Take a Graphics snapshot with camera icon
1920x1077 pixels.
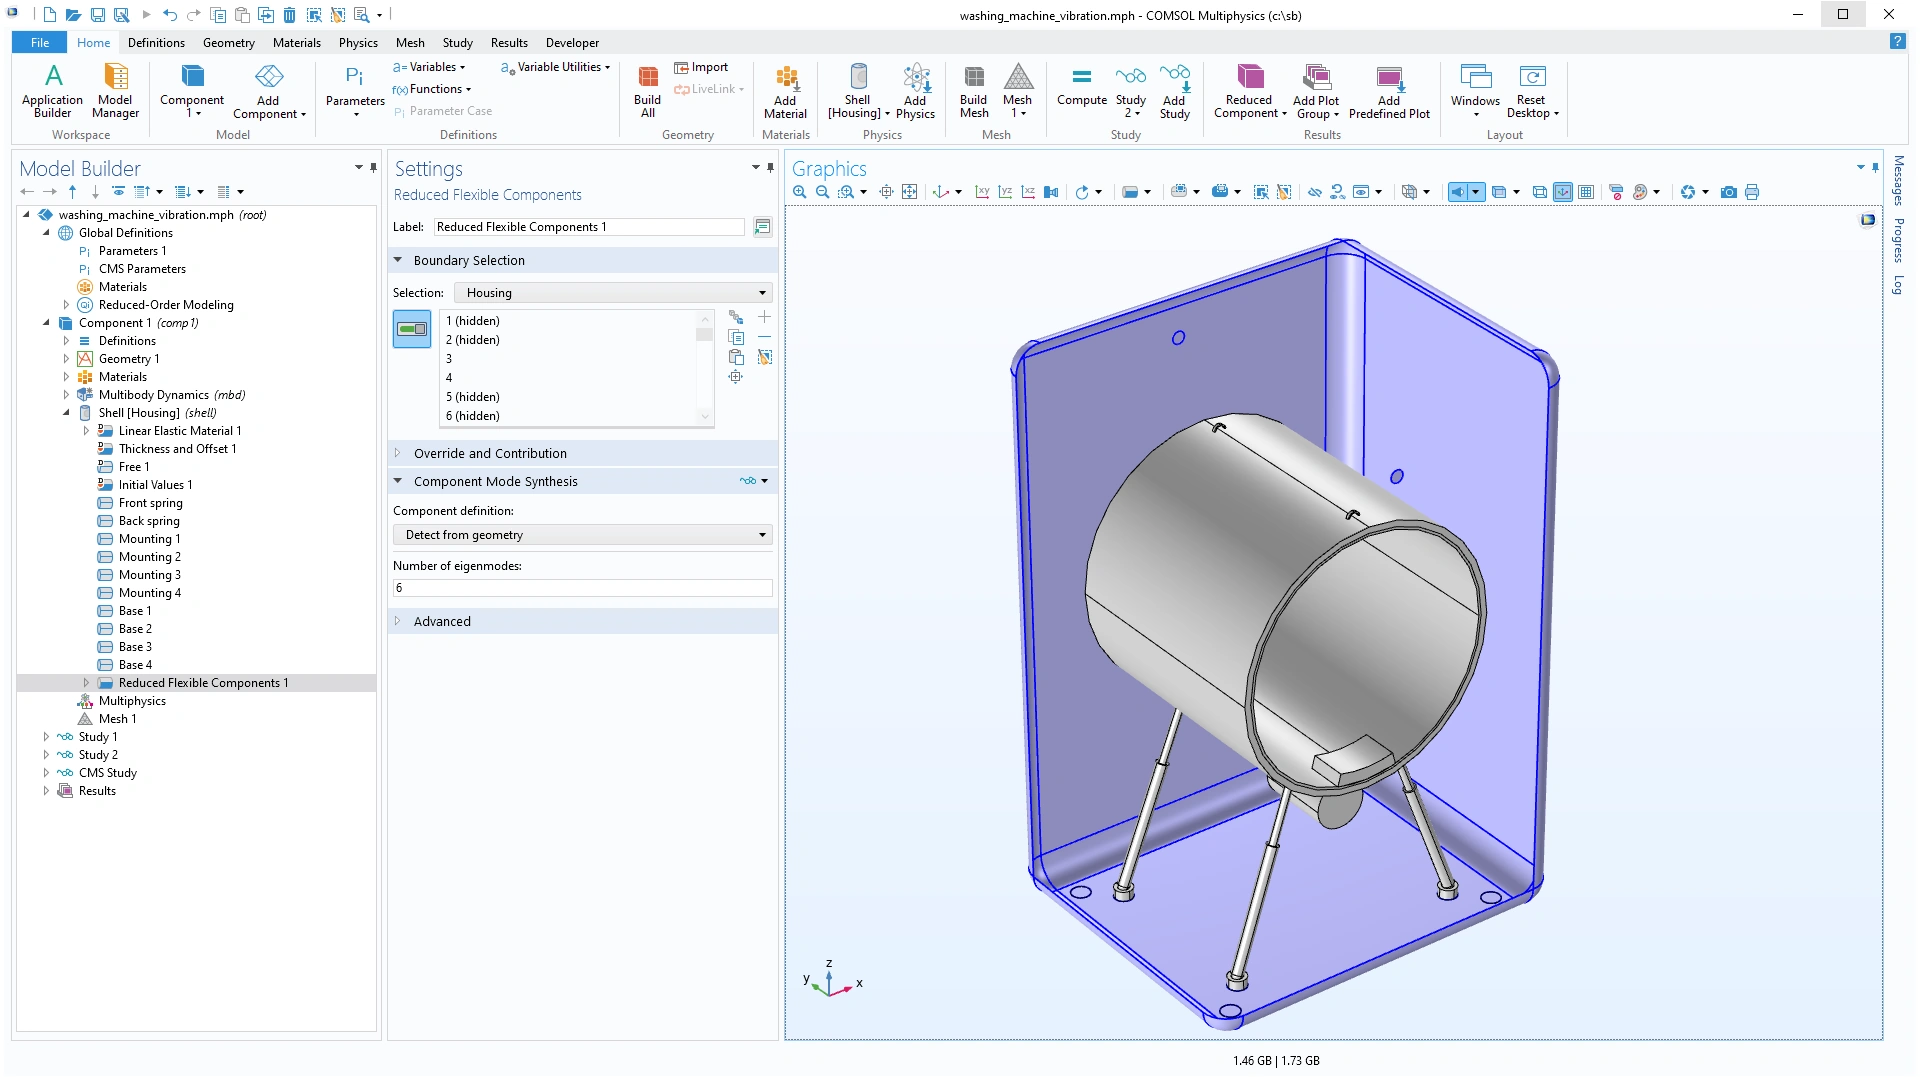coord(1728,192)
